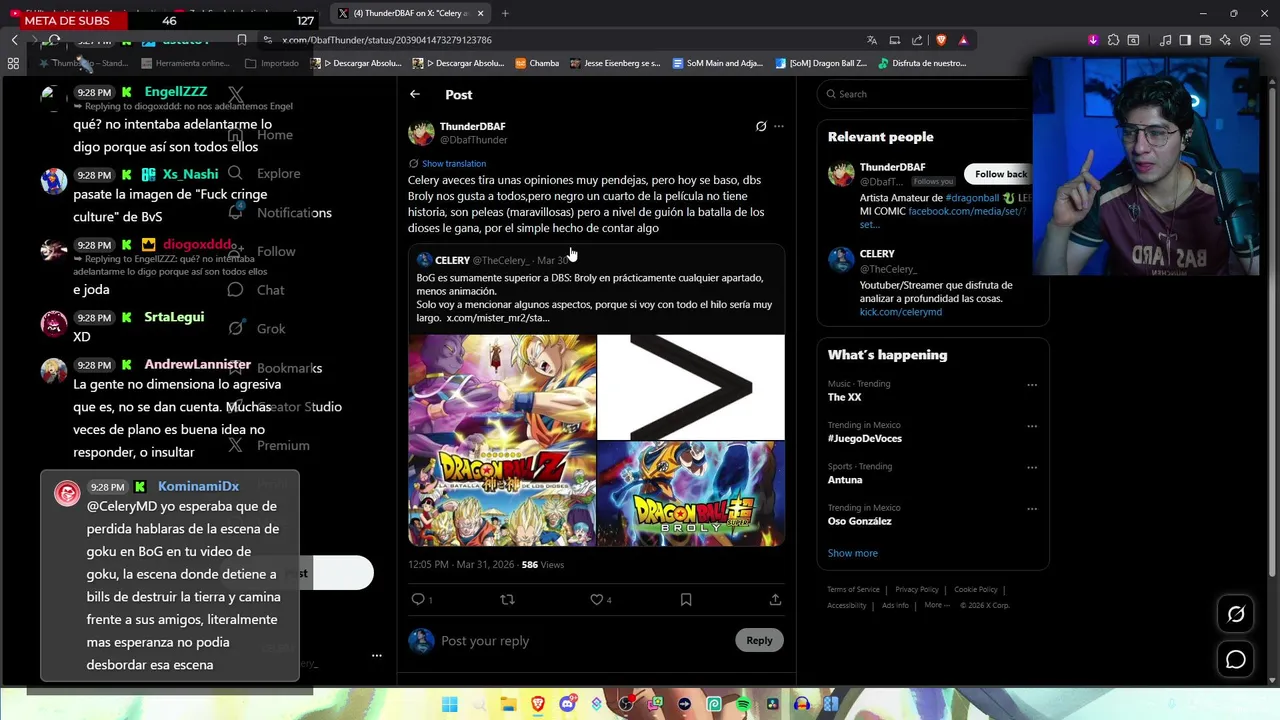Open the floating Grok button
The height and width of the screenshot is (720, 1280).
(x=1236, y=614)
